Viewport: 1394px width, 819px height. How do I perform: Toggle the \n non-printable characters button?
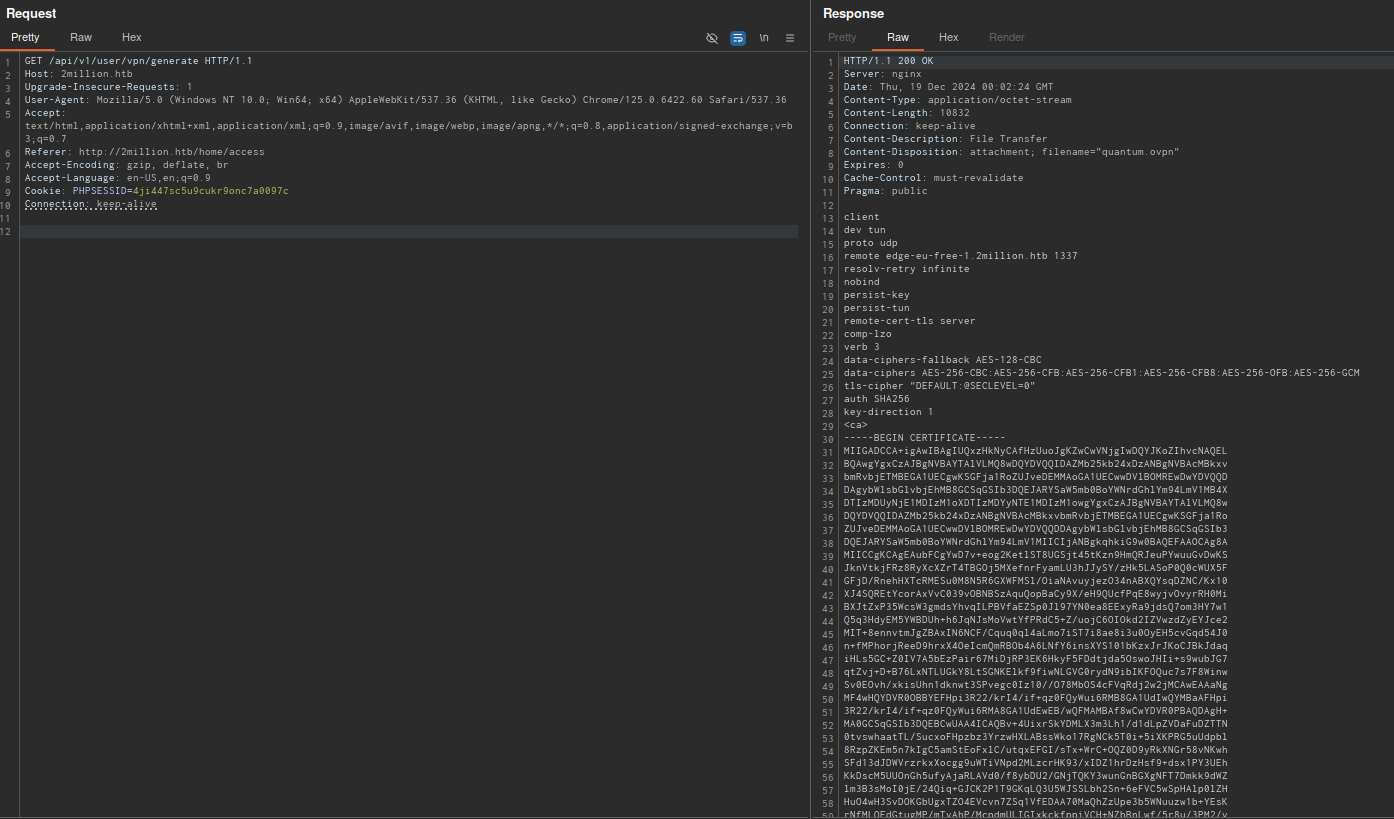pos(764,38)
